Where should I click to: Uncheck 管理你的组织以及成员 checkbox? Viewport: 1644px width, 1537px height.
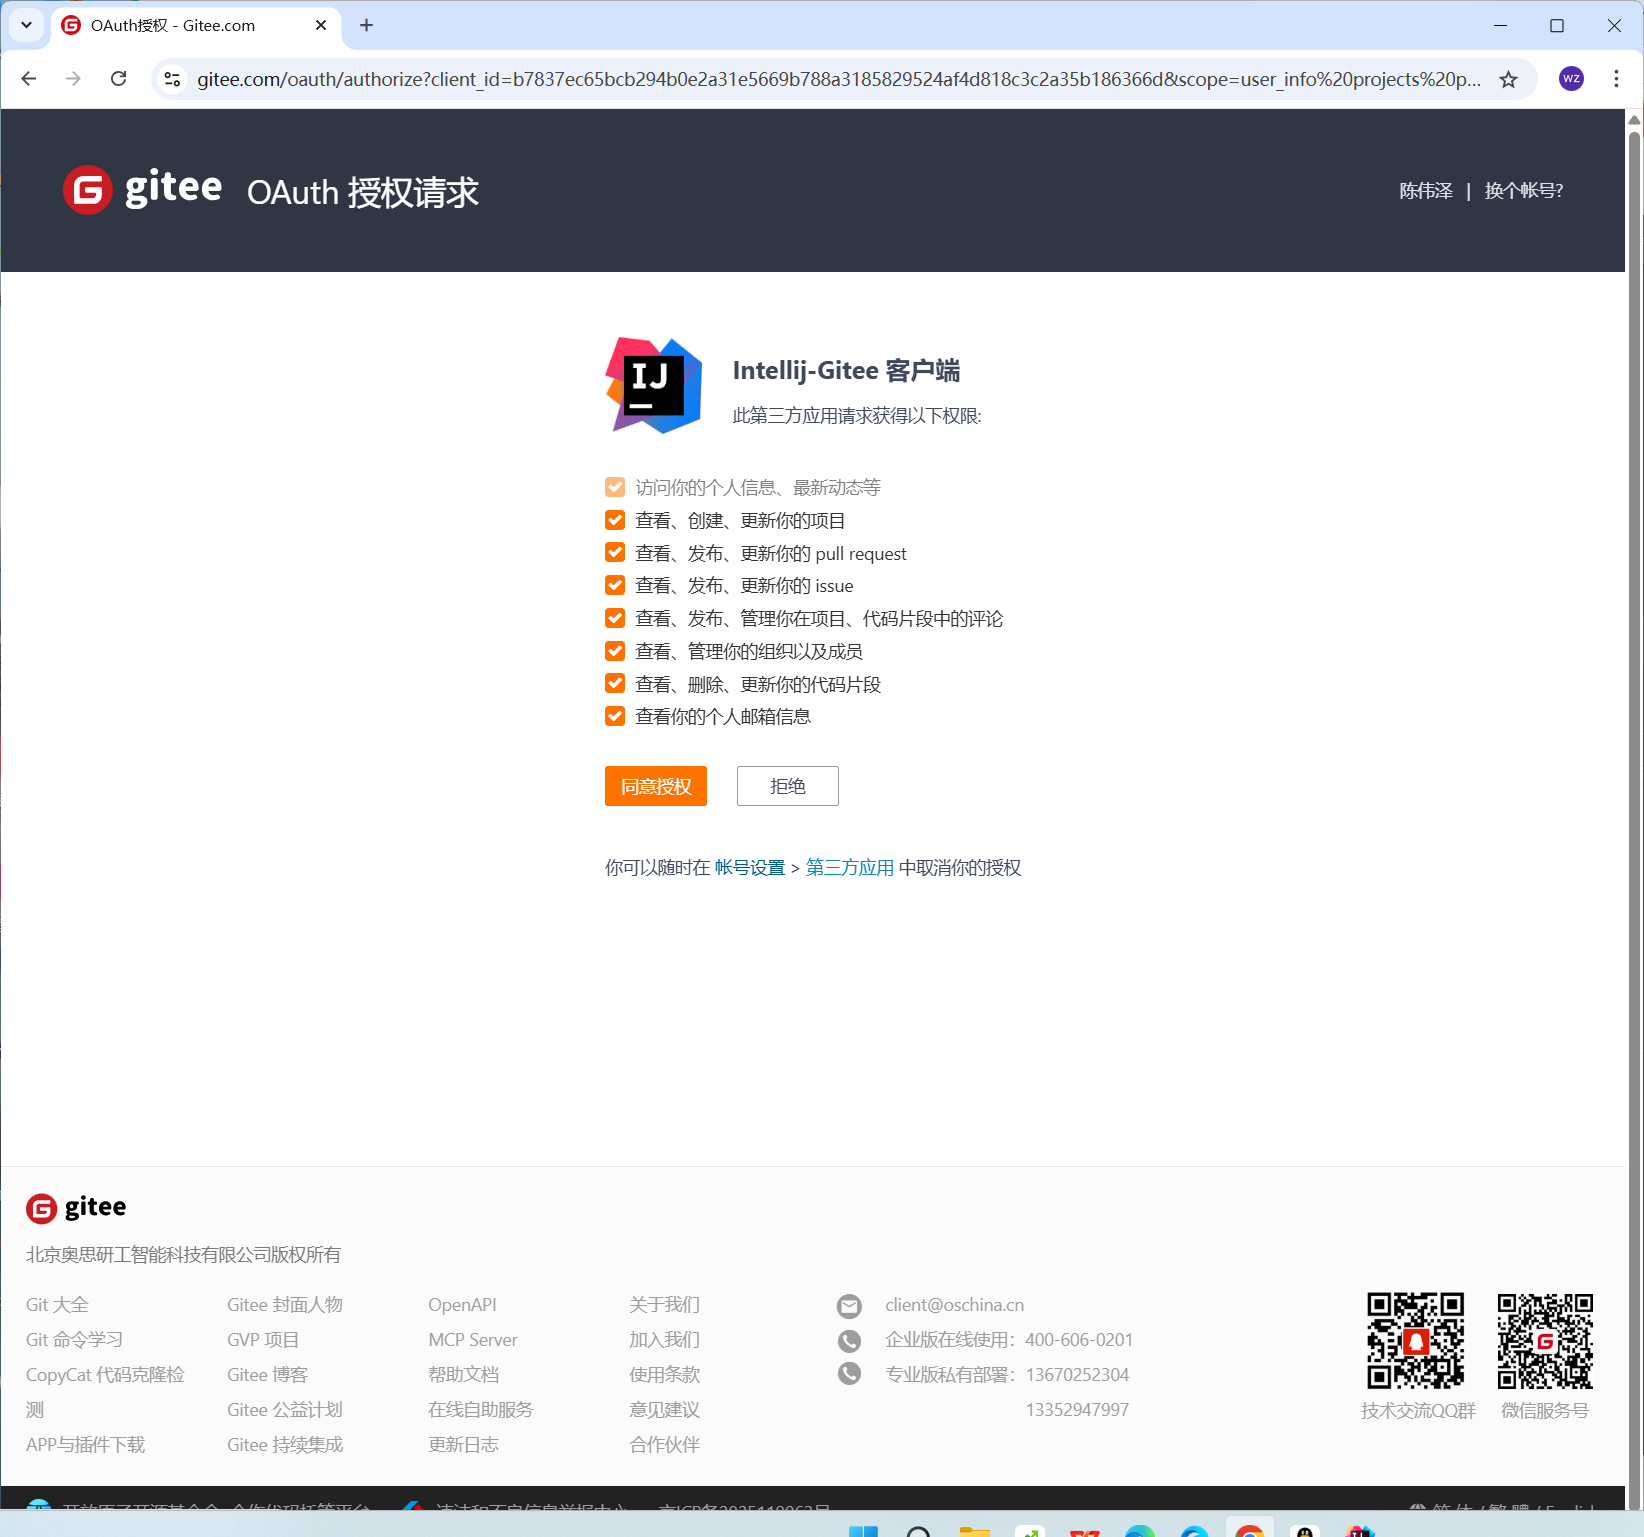(615, 651)
